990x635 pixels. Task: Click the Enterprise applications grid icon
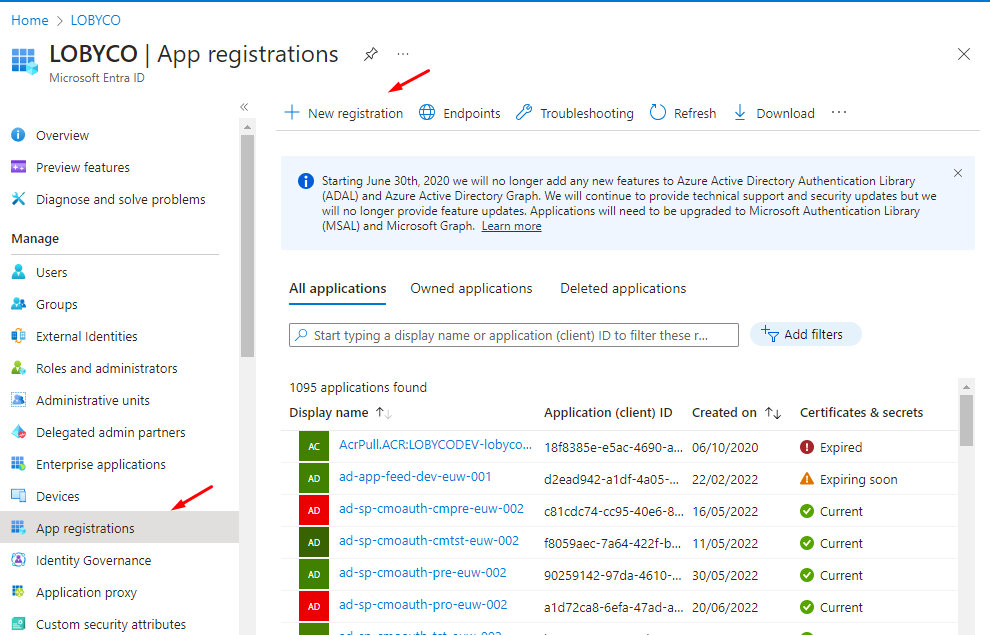(18, 464)
